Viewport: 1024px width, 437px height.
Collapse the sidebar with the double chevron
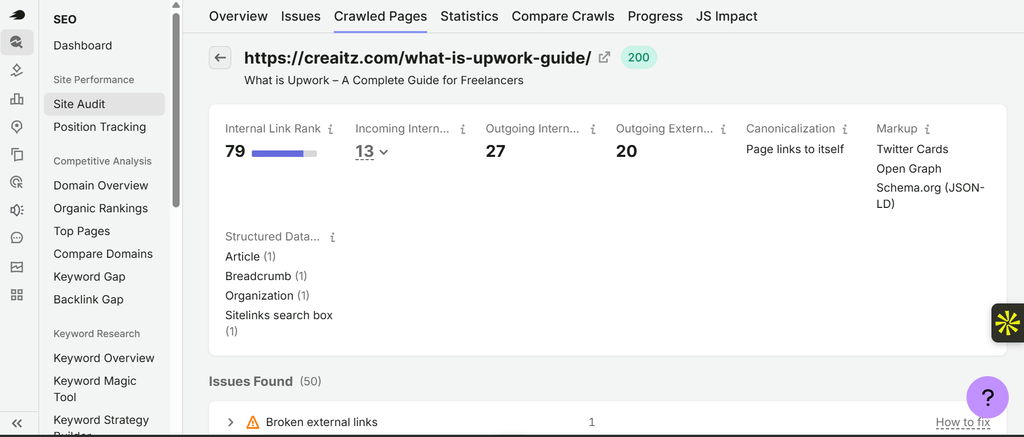click(17, 423)
